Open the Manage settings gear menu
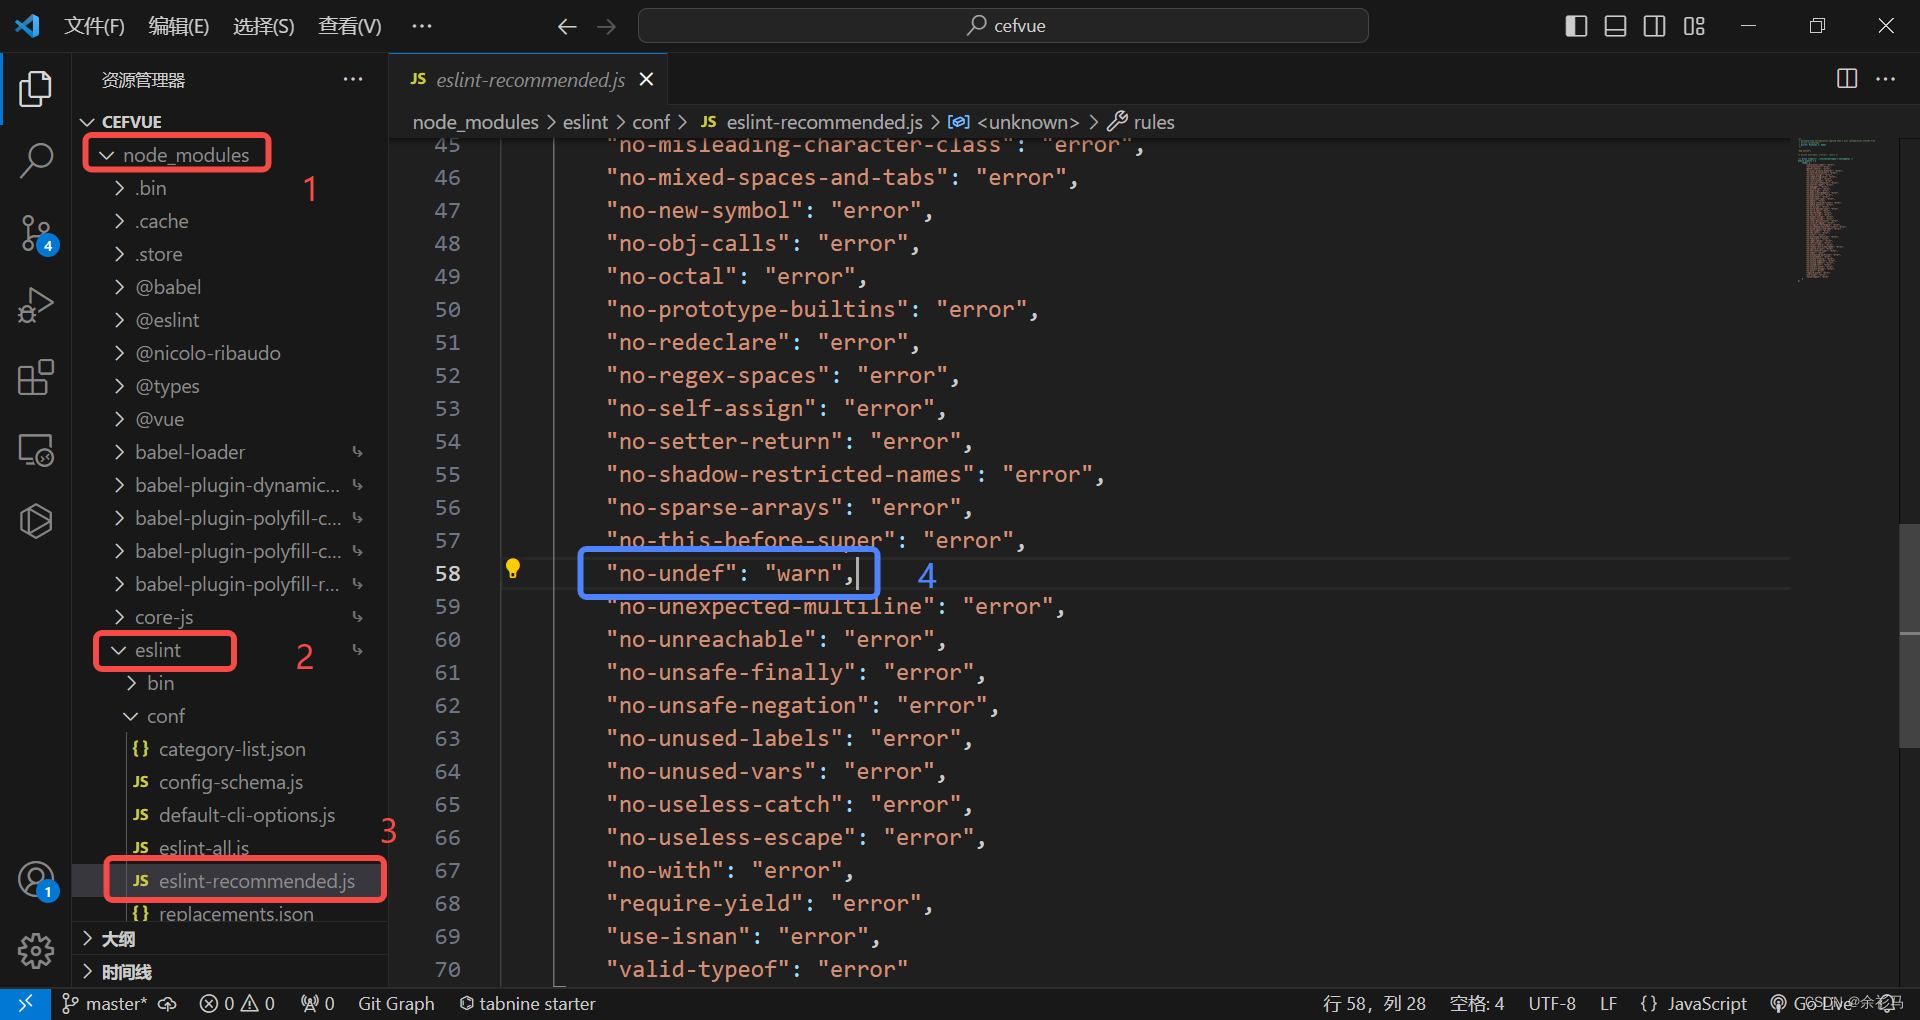The height and width of the screenshot is (1020, 1920). (x=36, y=951)
